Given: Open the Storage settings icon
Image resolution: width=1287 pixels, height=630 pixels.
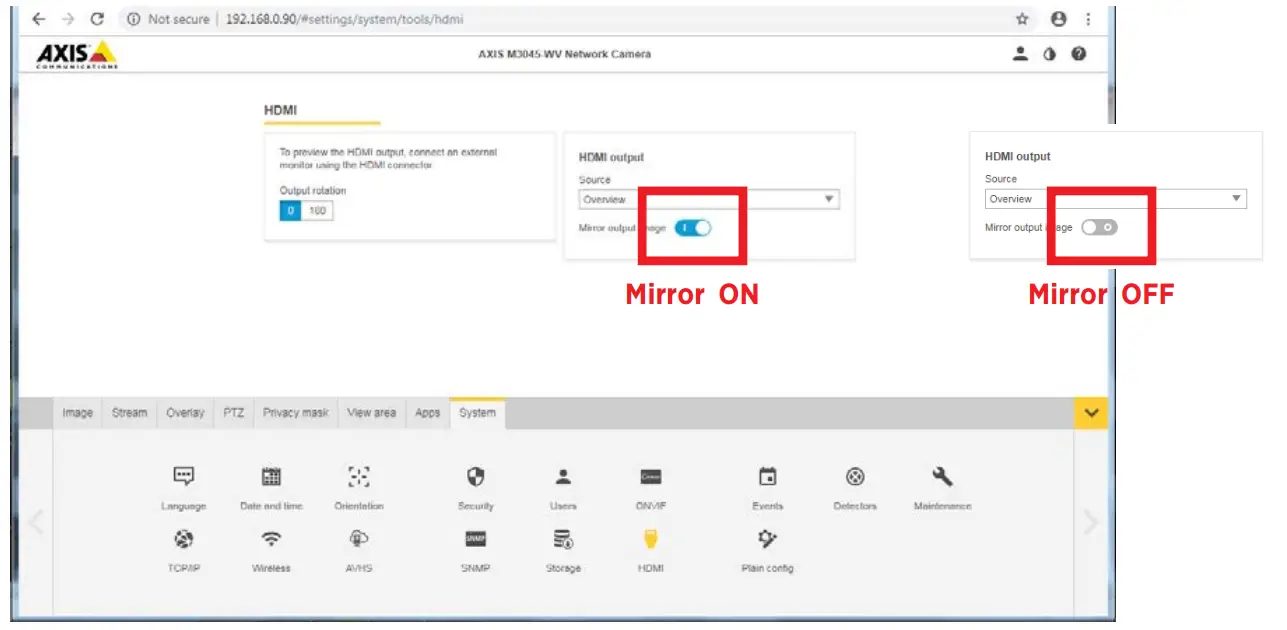Looking at the screenshot, I should tap(563, 539).
